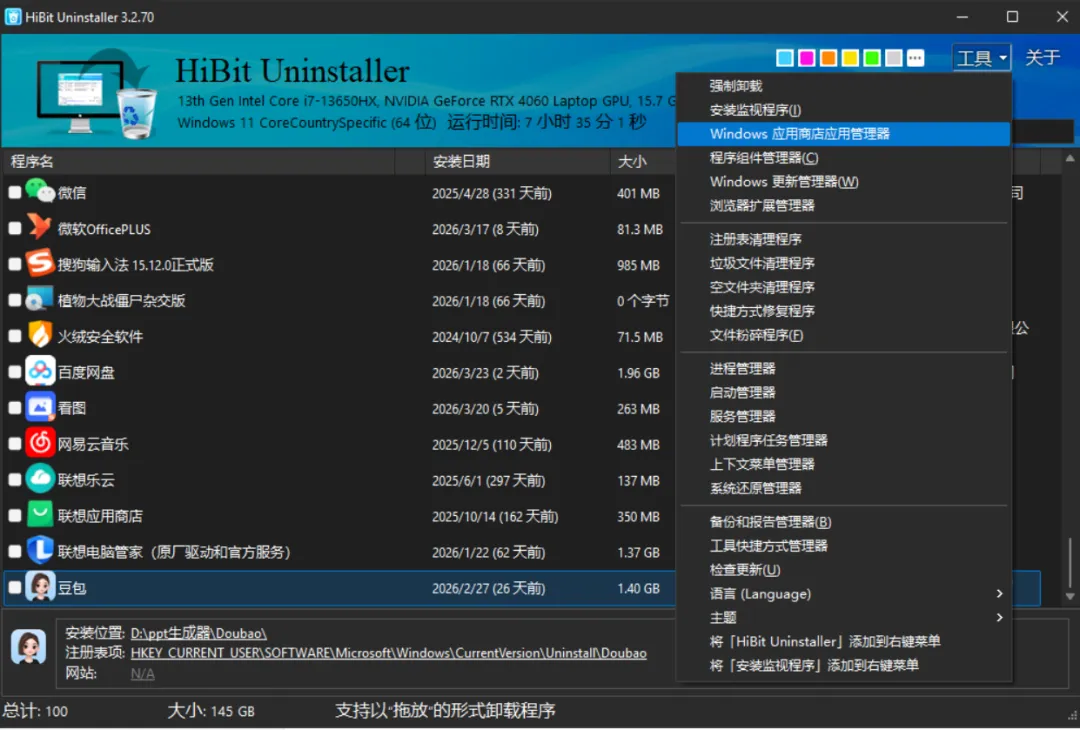Pick the yellow theme color swatch
This screenshot has width=1080, height=730.
[850, 58]
